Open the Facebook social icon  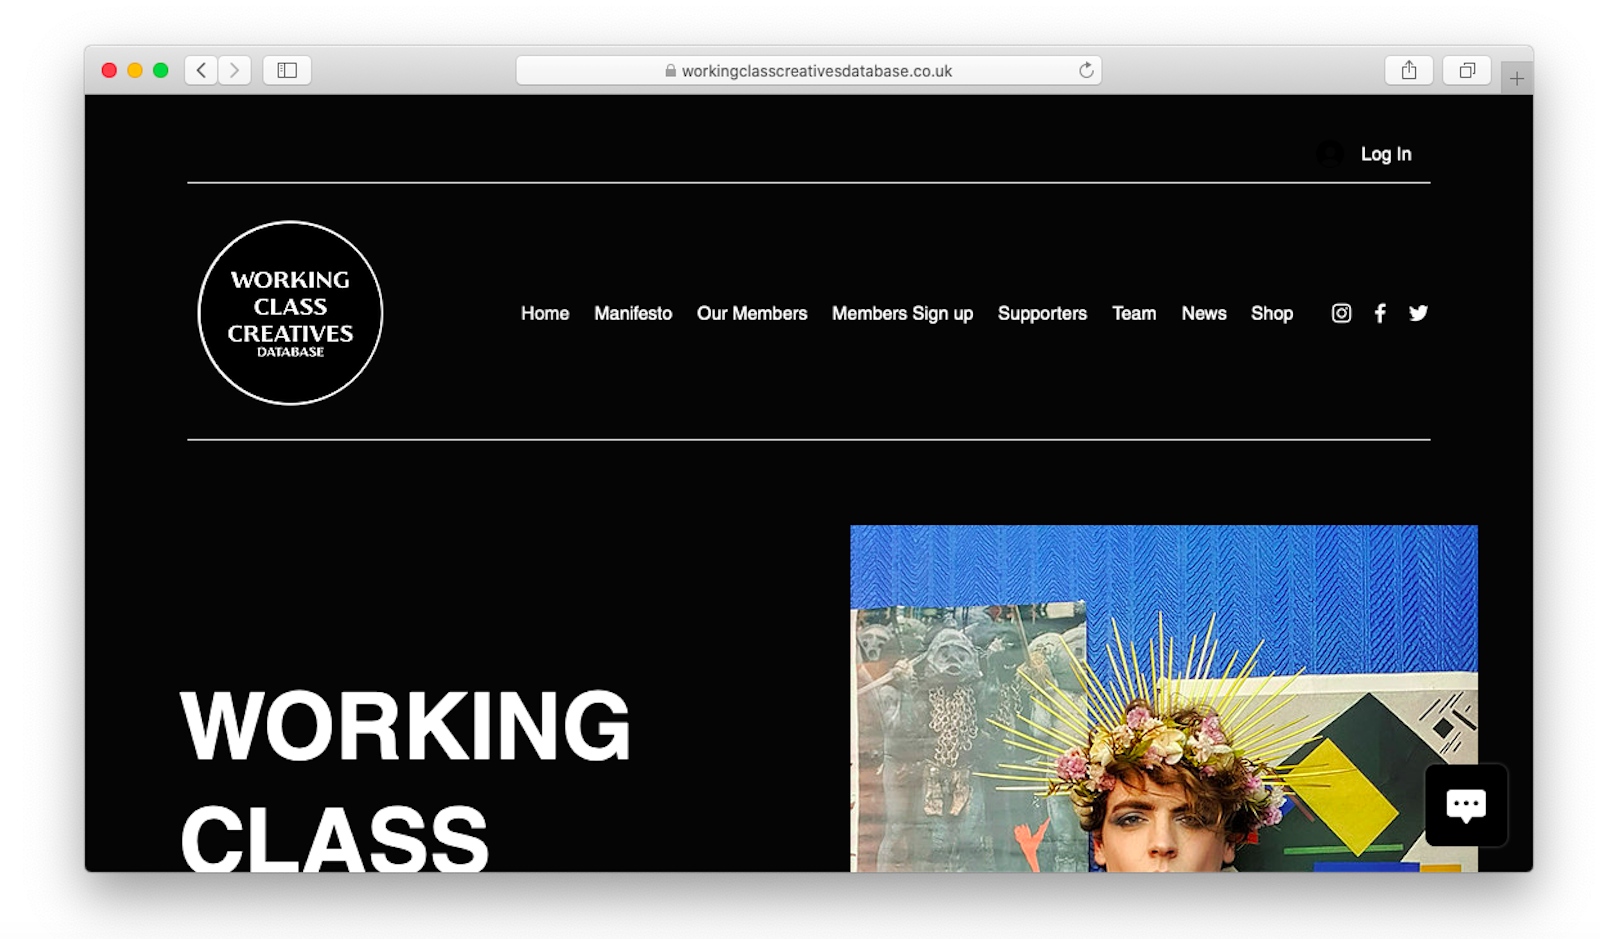(x=1380, y=313)
